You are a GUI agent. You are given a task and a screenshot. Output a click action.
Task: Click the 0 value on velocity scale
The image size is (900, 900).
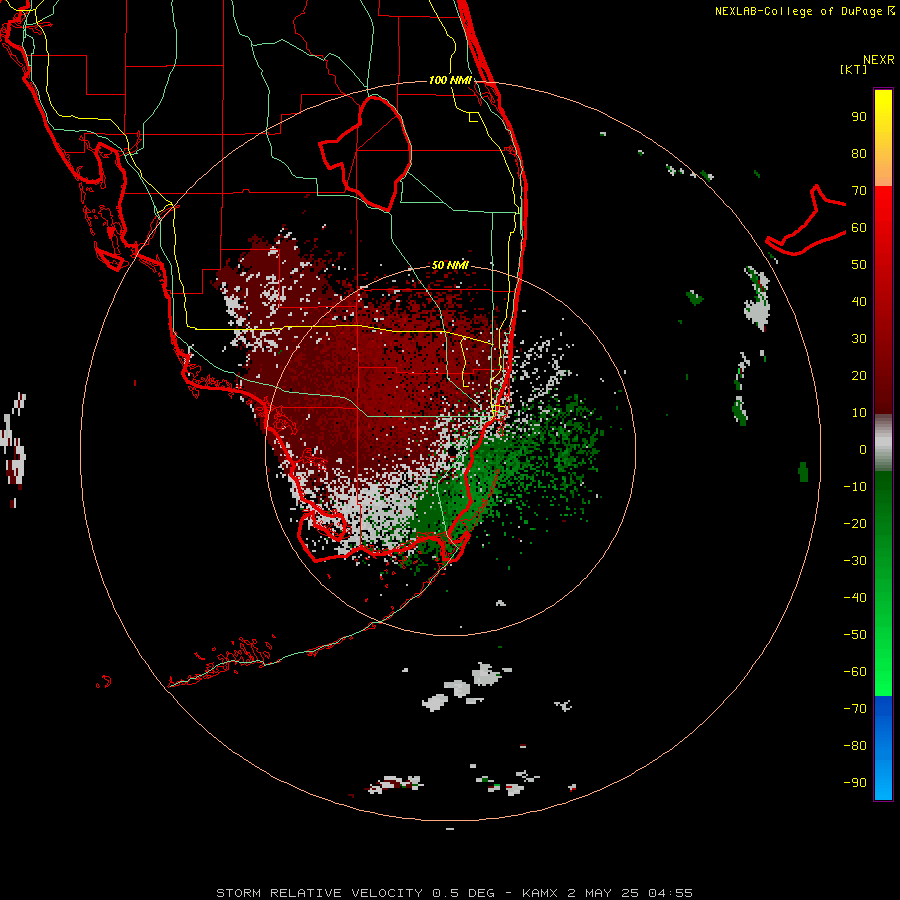pyautogui.click(x=863, y=449)
